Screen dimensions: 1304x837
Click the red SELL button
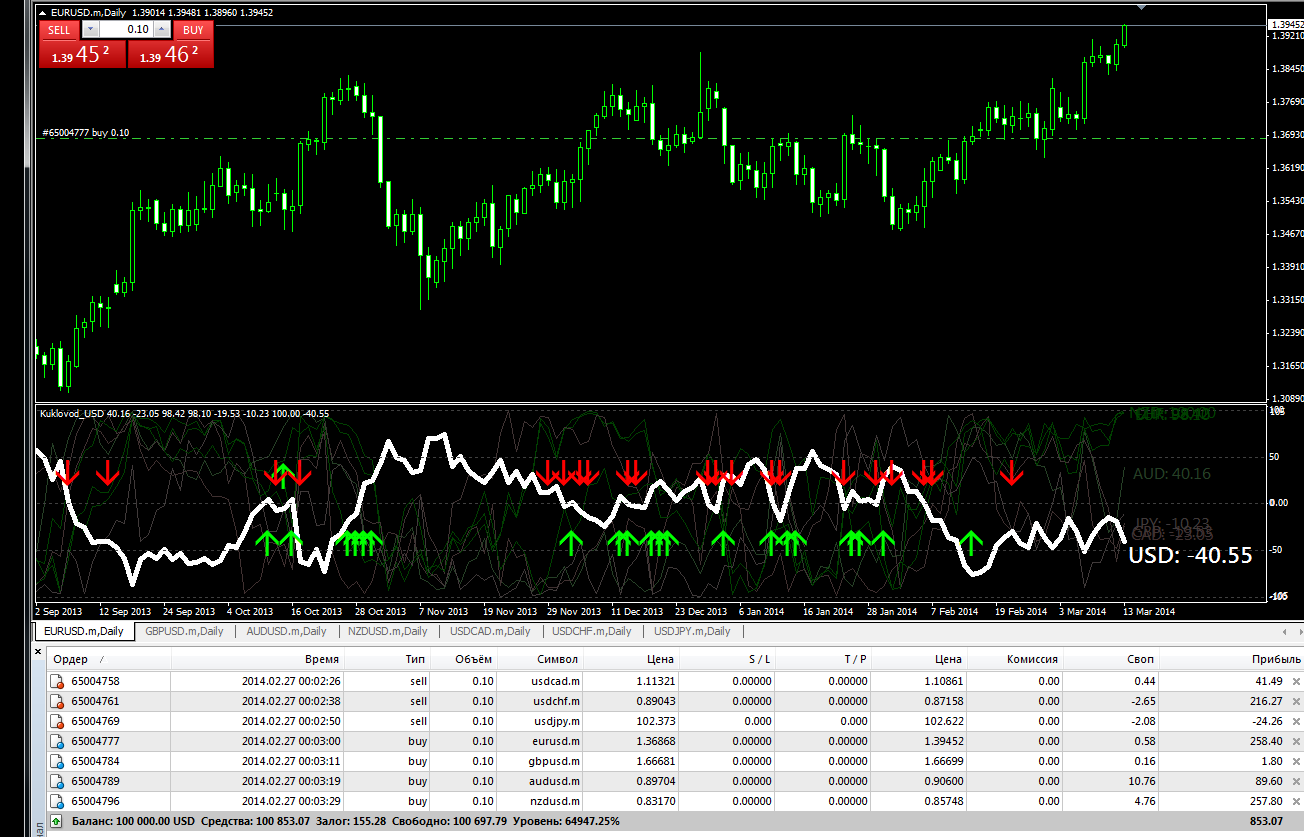pos(59,30)
